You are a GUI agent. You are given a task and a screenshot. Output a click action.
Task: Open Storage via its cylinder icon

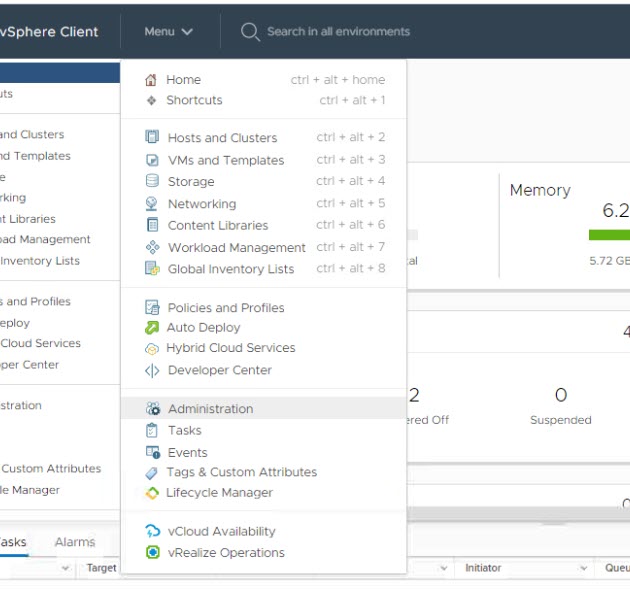152,182
